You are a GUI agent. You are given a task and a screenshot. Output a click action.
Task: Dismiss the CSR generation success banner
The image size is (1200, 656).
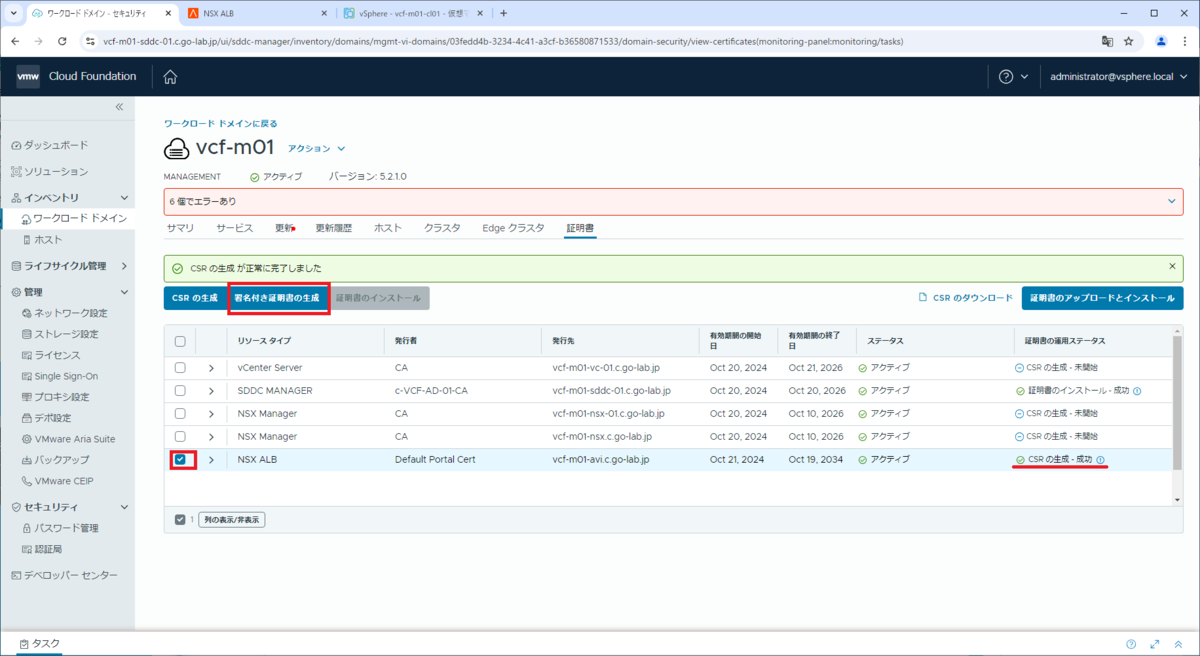click(1173, 267)
